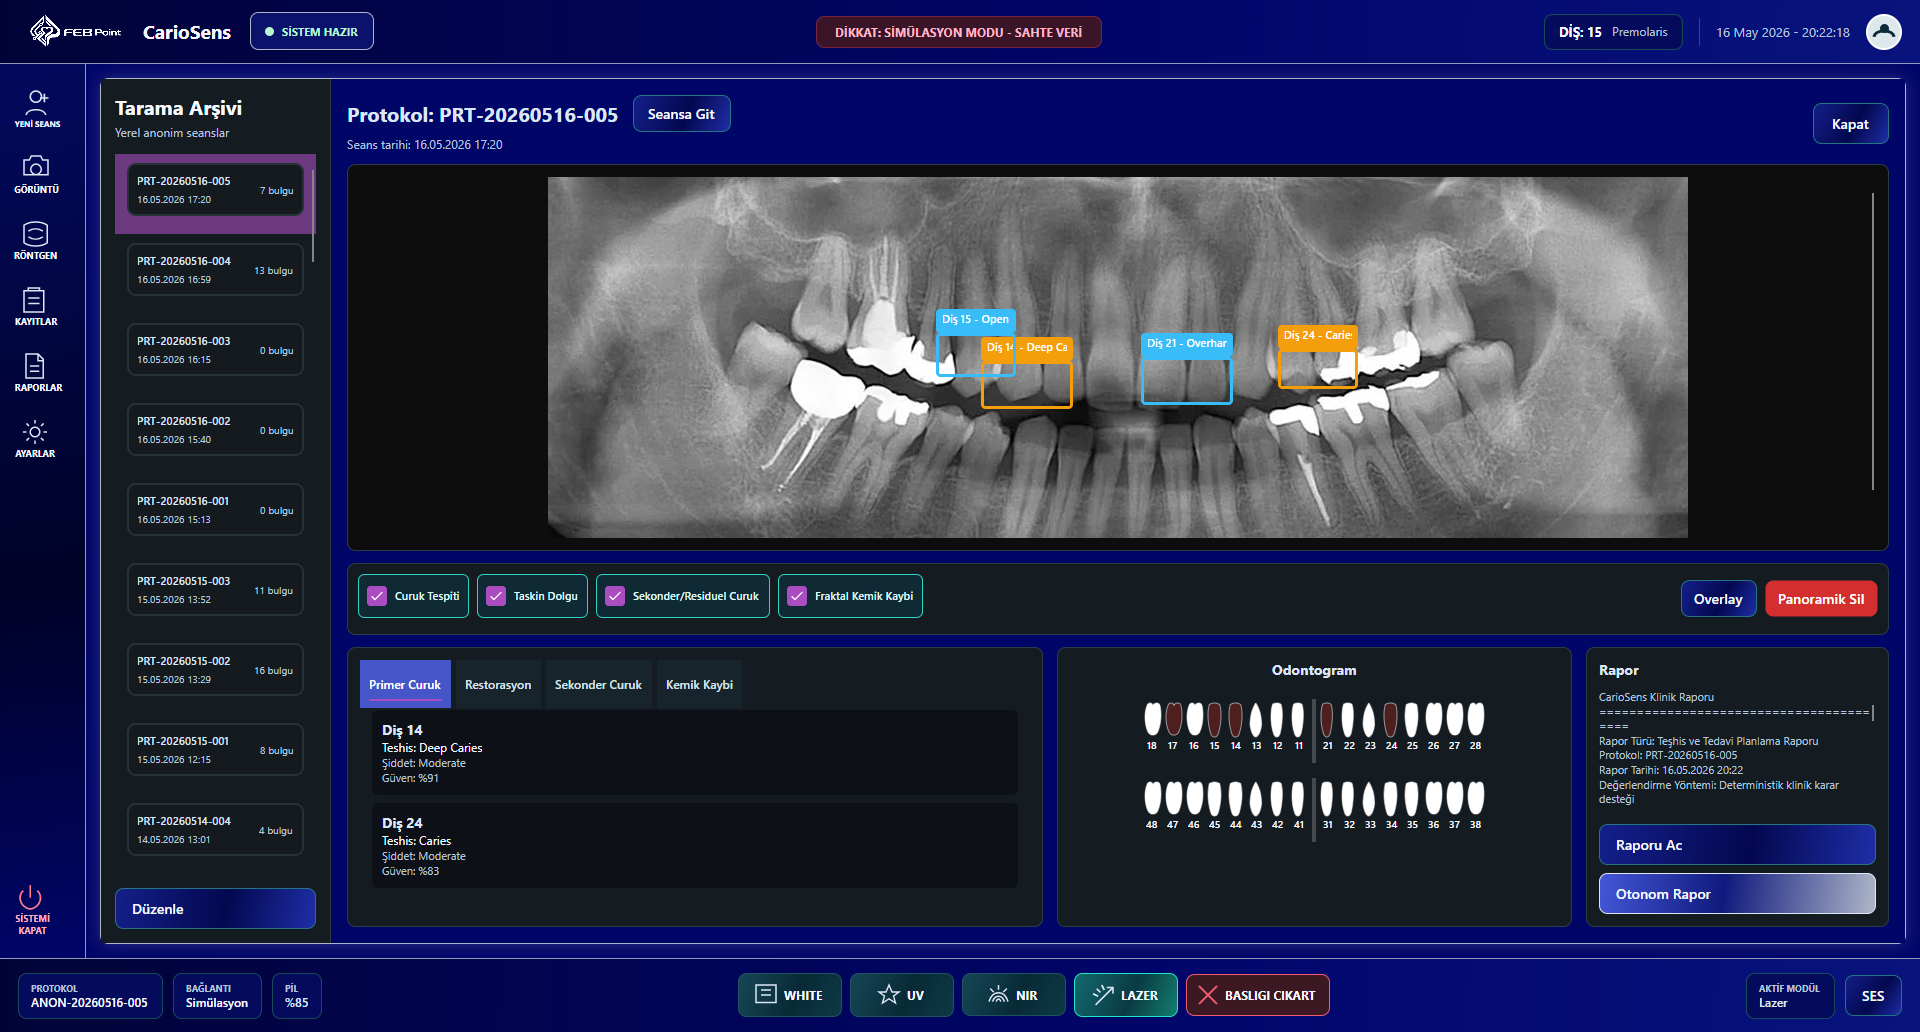This screenshot has height=1032, width=1920.
Task: Open the Kayıtlar sidebar icon
Action: click(x=36, y=306)
